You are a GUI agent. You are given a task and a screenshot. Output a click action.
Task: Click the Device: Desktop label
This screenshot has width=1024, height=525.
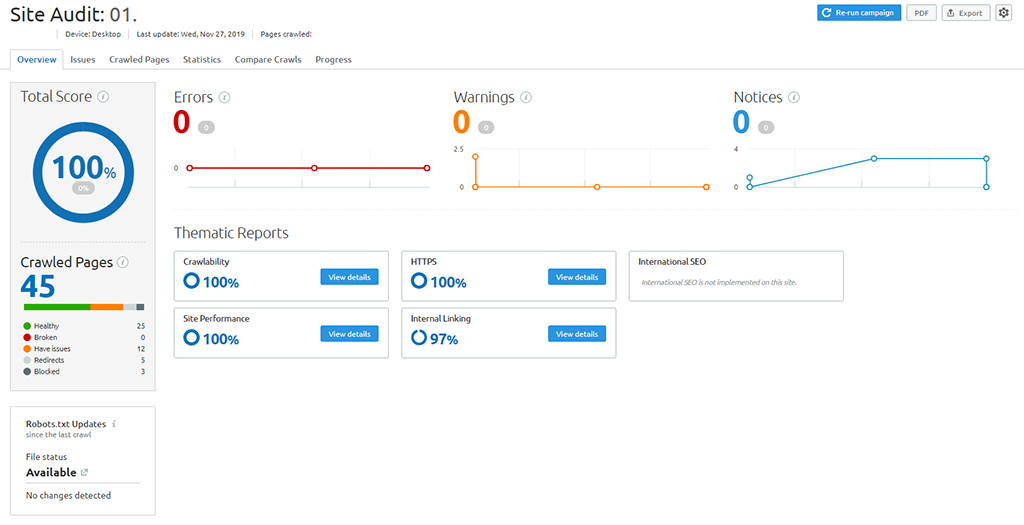tap(93, 34)
